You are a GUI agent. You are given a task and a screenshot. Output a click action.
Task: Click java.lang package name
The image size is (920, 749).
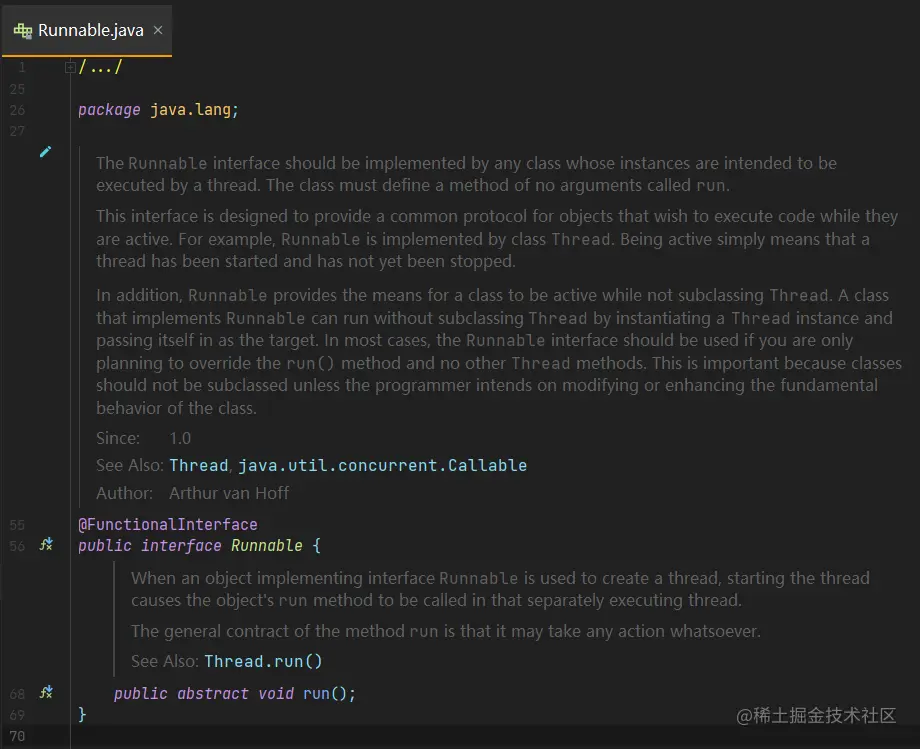[190, 110]
